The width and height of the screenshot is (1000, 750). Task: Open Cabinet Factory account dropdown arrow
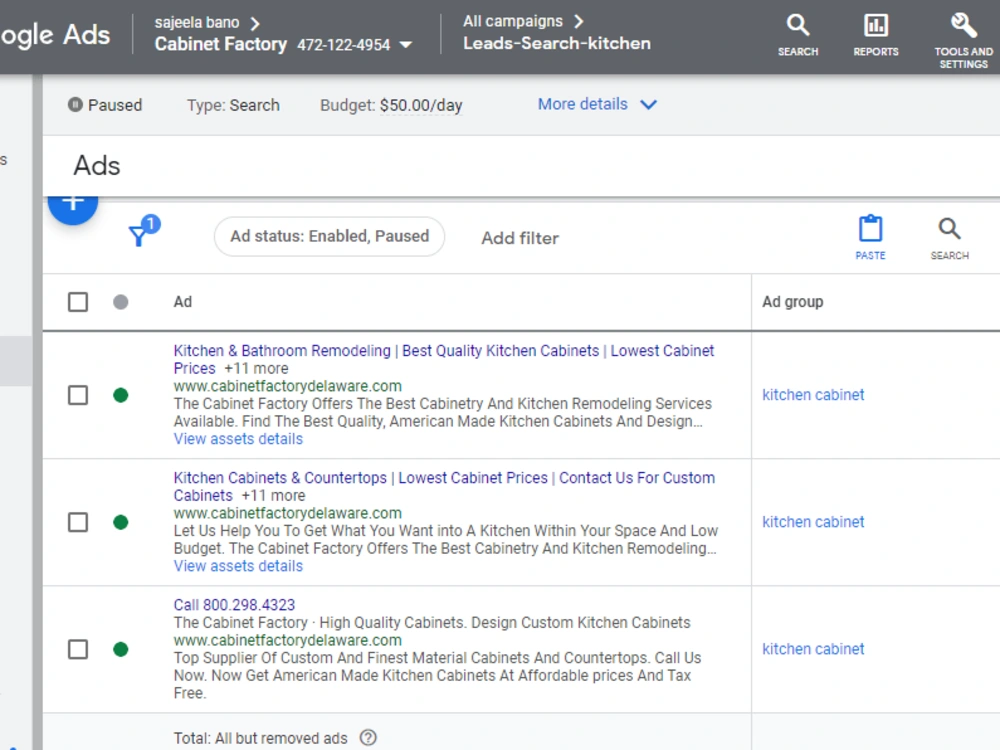pyautogui.click(x=406, y=45)
